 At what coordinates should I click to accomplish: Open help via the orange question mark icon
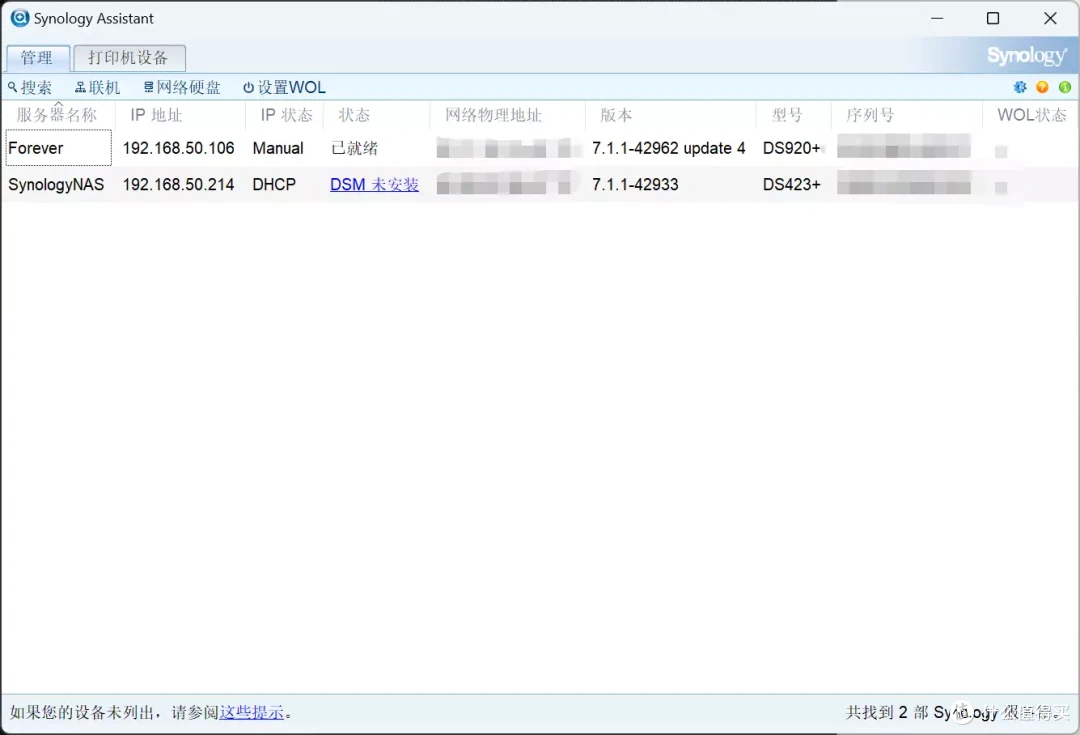pos(1041,87)
